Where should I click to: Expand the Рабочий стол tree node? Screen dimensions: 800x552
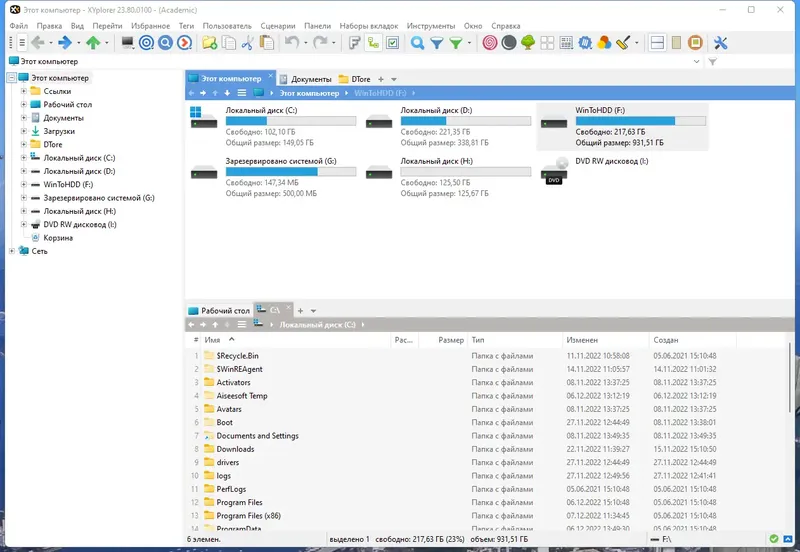[23, 105]
